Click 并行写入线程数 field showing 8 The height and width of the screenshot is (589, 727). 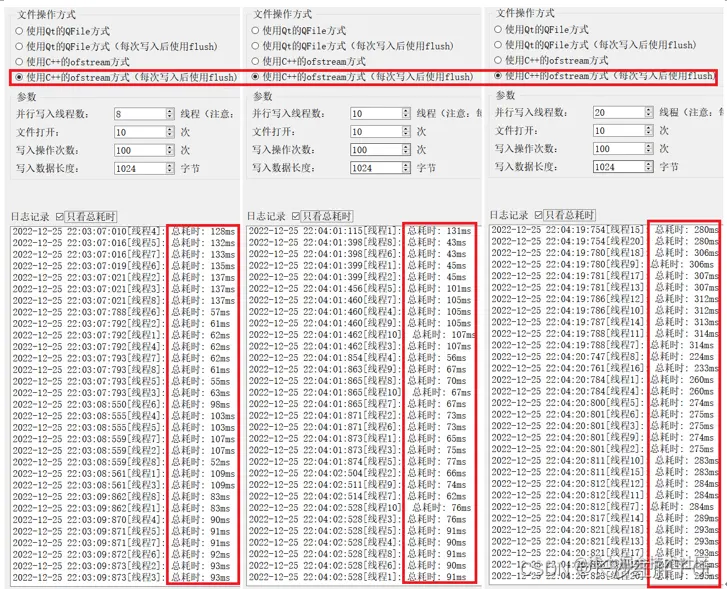point(144,114)
